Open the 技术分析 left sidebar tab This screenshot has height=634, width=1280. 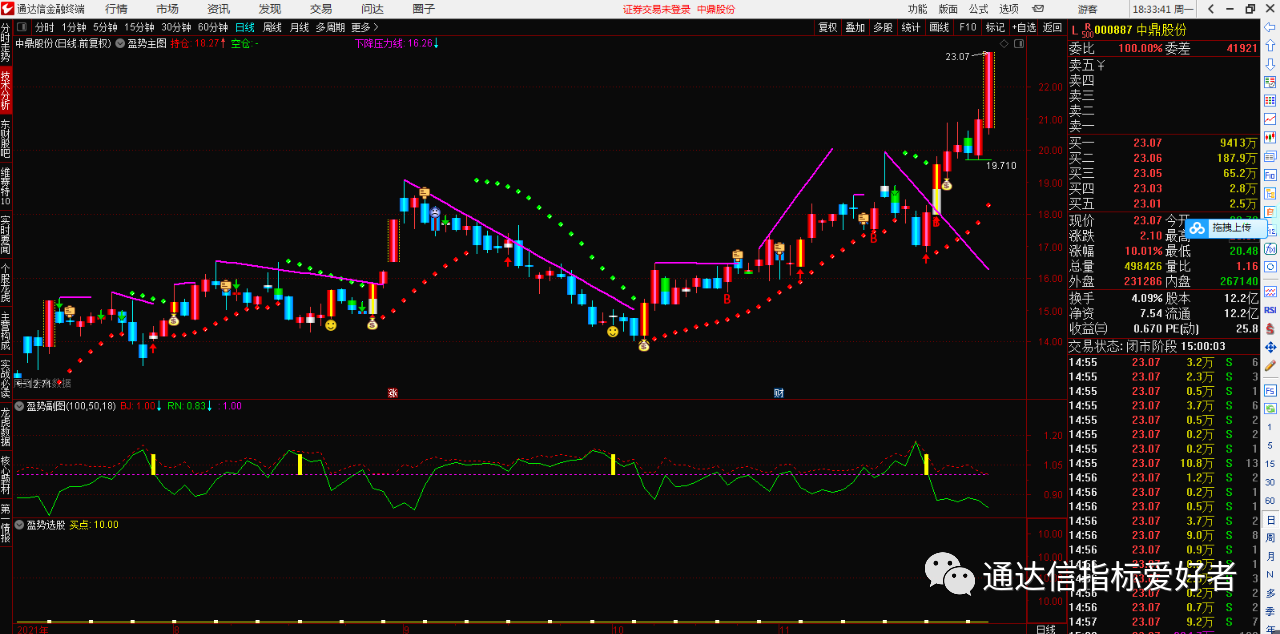[x=6, y=91]
